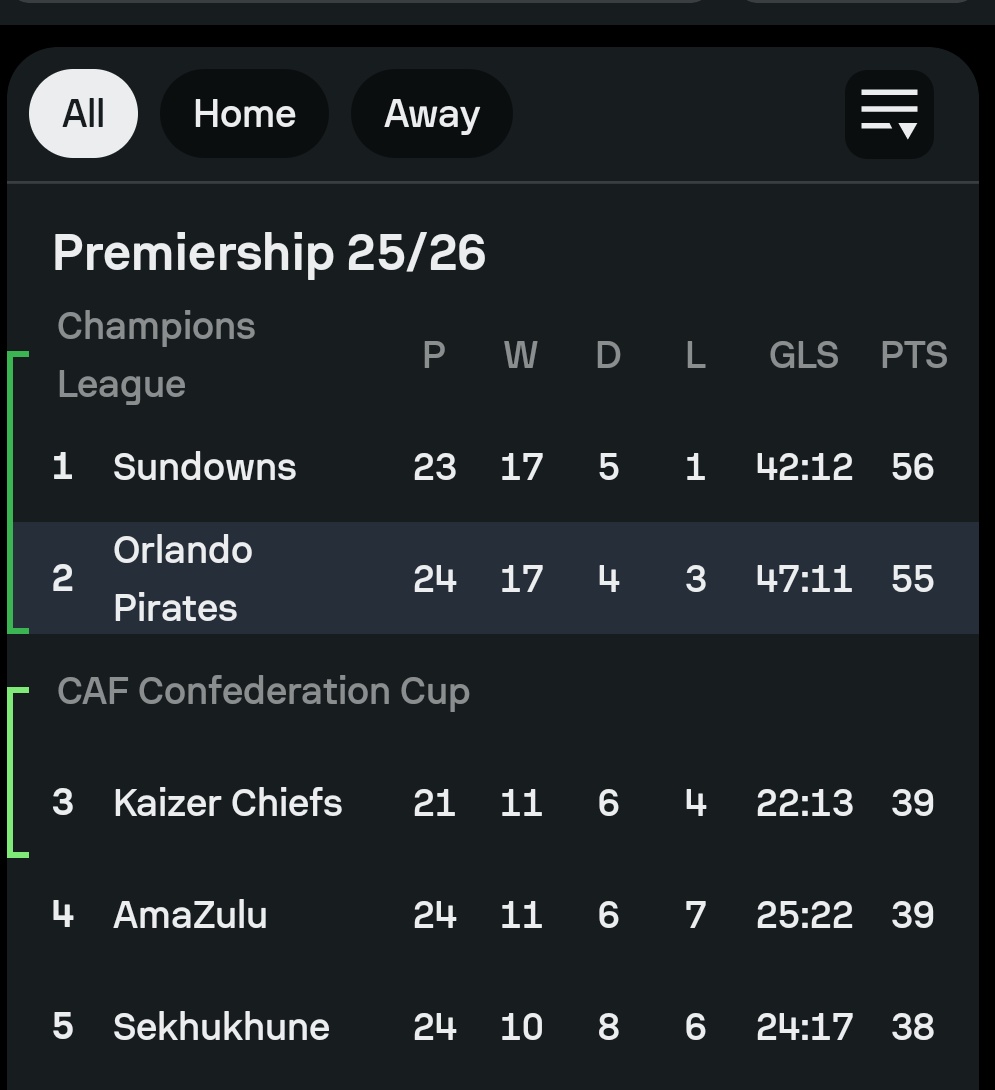Click Orlando Pirates goals 47:11
Image resolution: width=995 pixels, height=1090 pixels.
point(804,578)
